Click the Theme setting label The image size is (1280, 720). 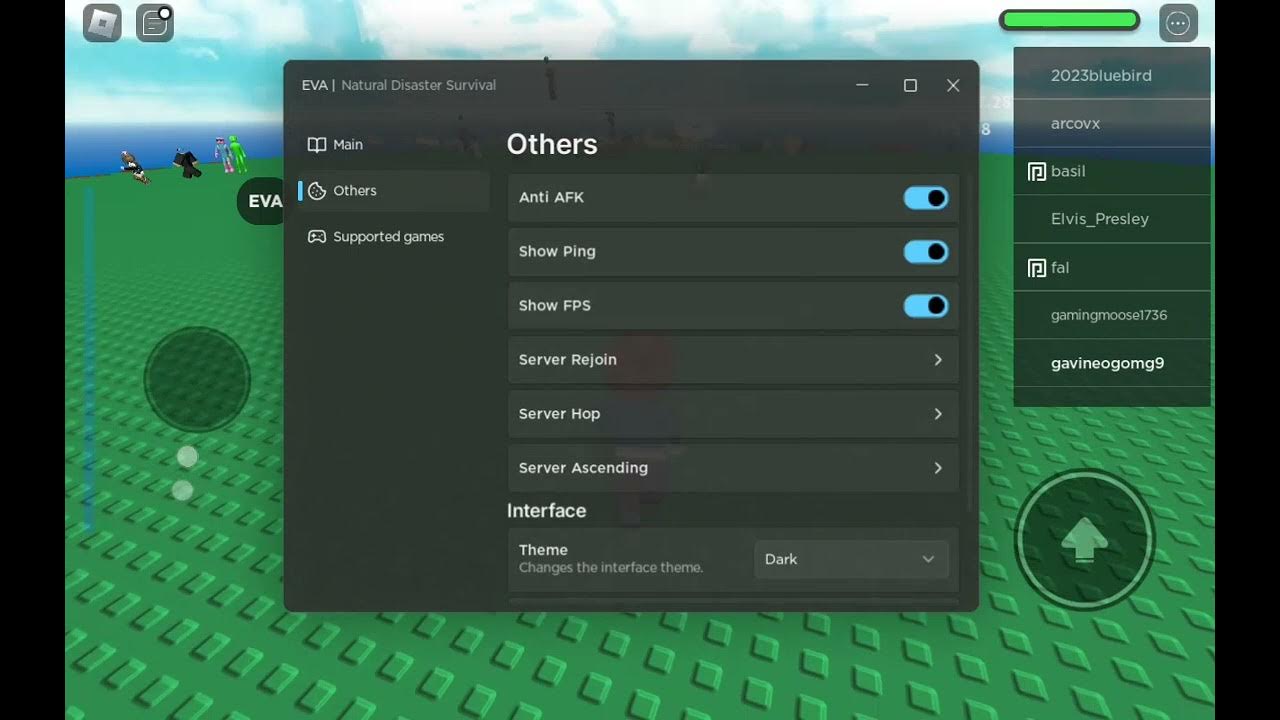(x=543, y=550)
